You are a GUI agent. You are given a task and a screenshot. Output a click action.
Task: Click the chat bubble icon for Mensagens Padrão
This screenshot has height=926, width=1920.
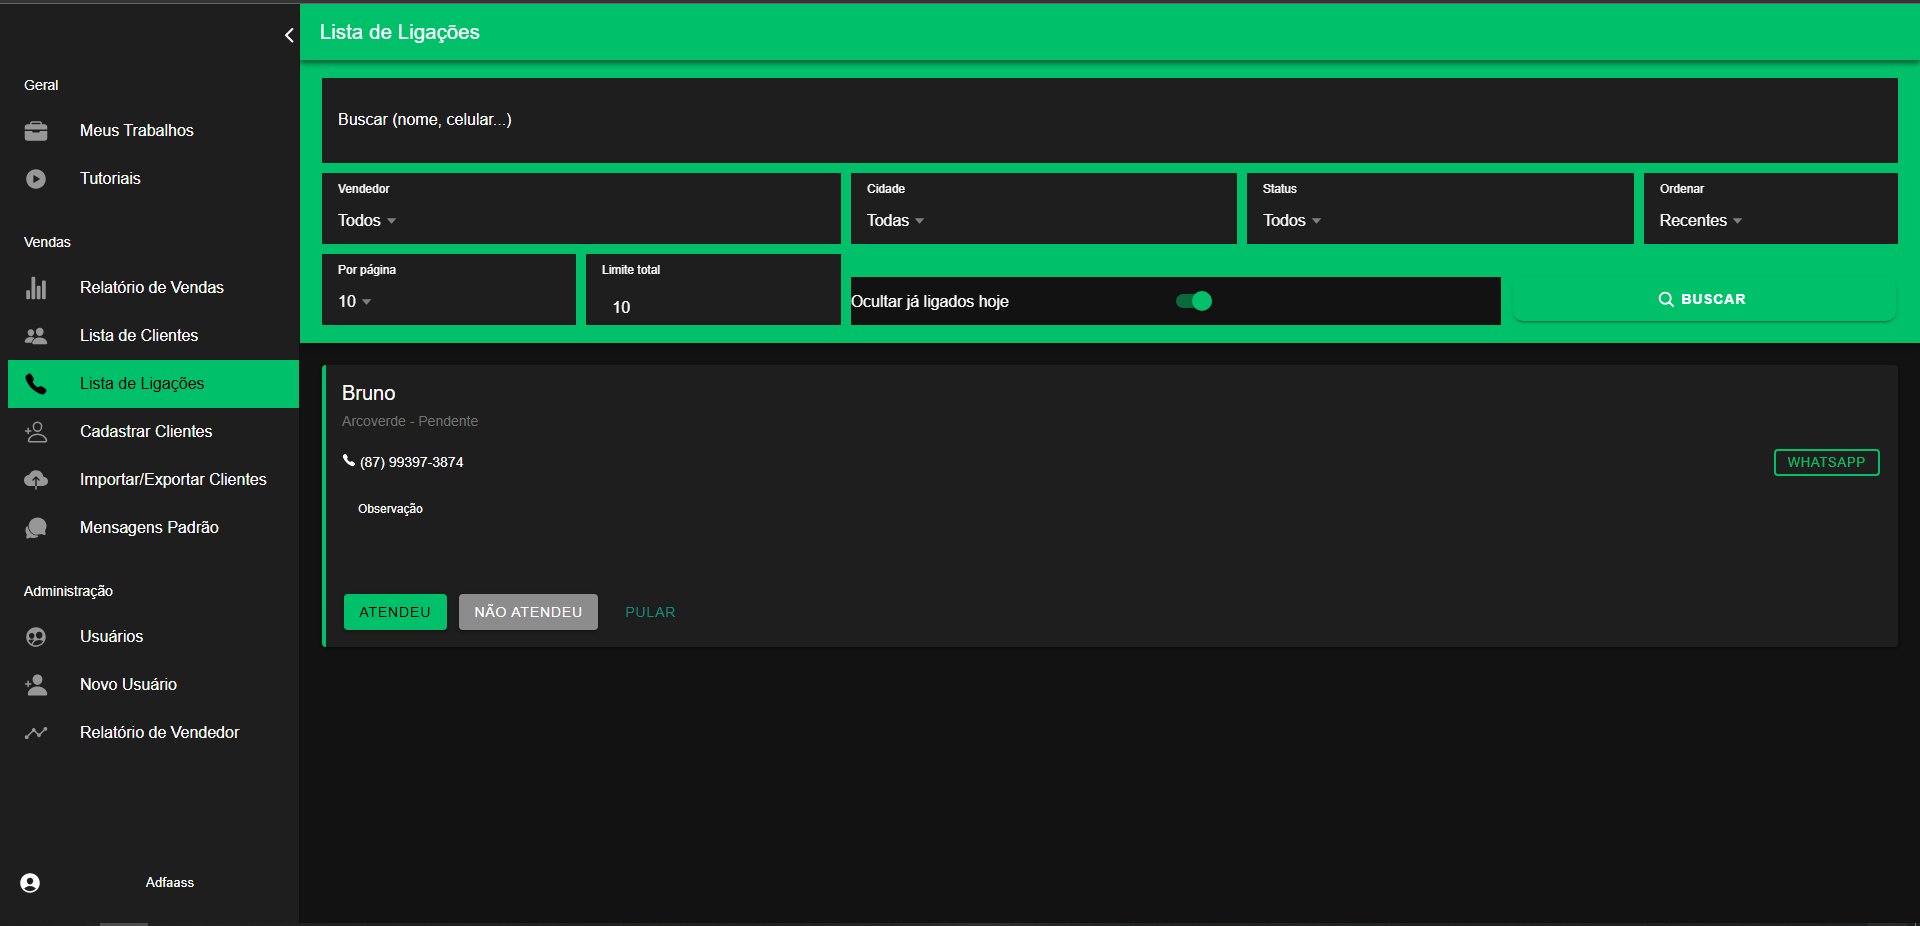coord(36,528)
